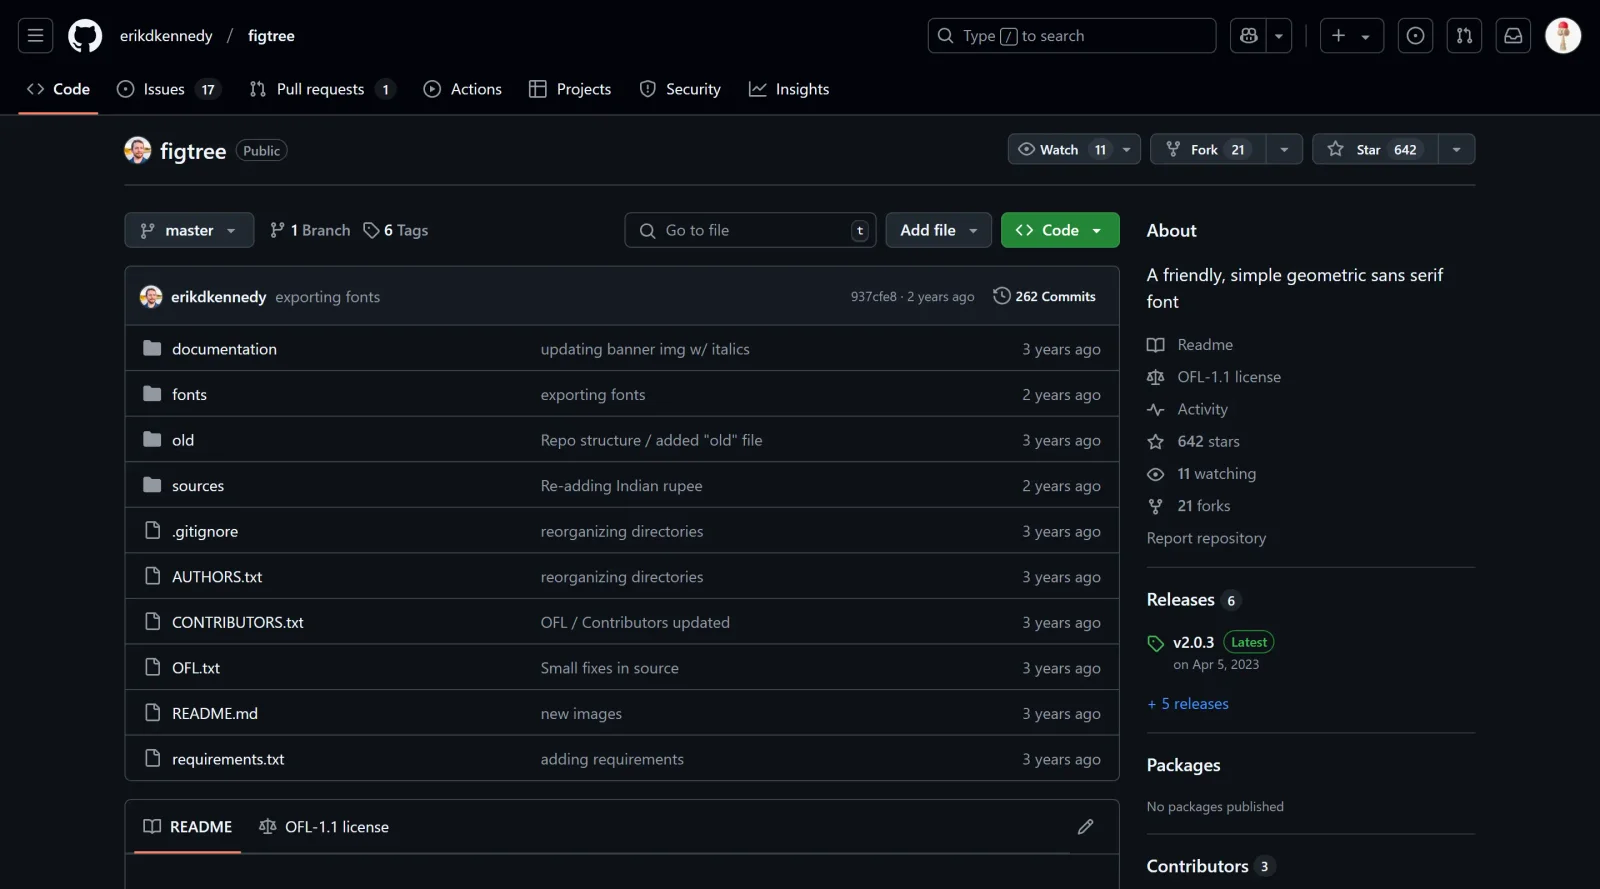Click the tag icon next to v2.0.3
Screen dimensions: 1600x889
1156,643
